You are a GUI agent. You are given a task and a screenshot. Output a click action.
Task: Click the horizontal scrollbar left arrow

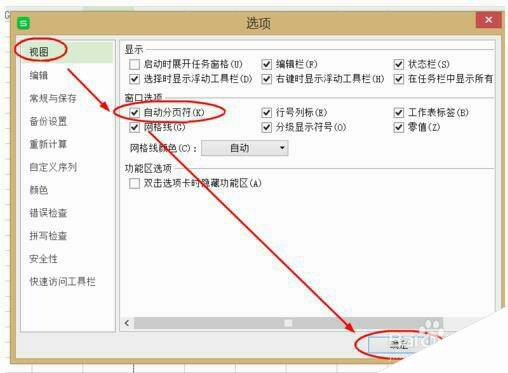pyautogui.click(x=127, y=323)
